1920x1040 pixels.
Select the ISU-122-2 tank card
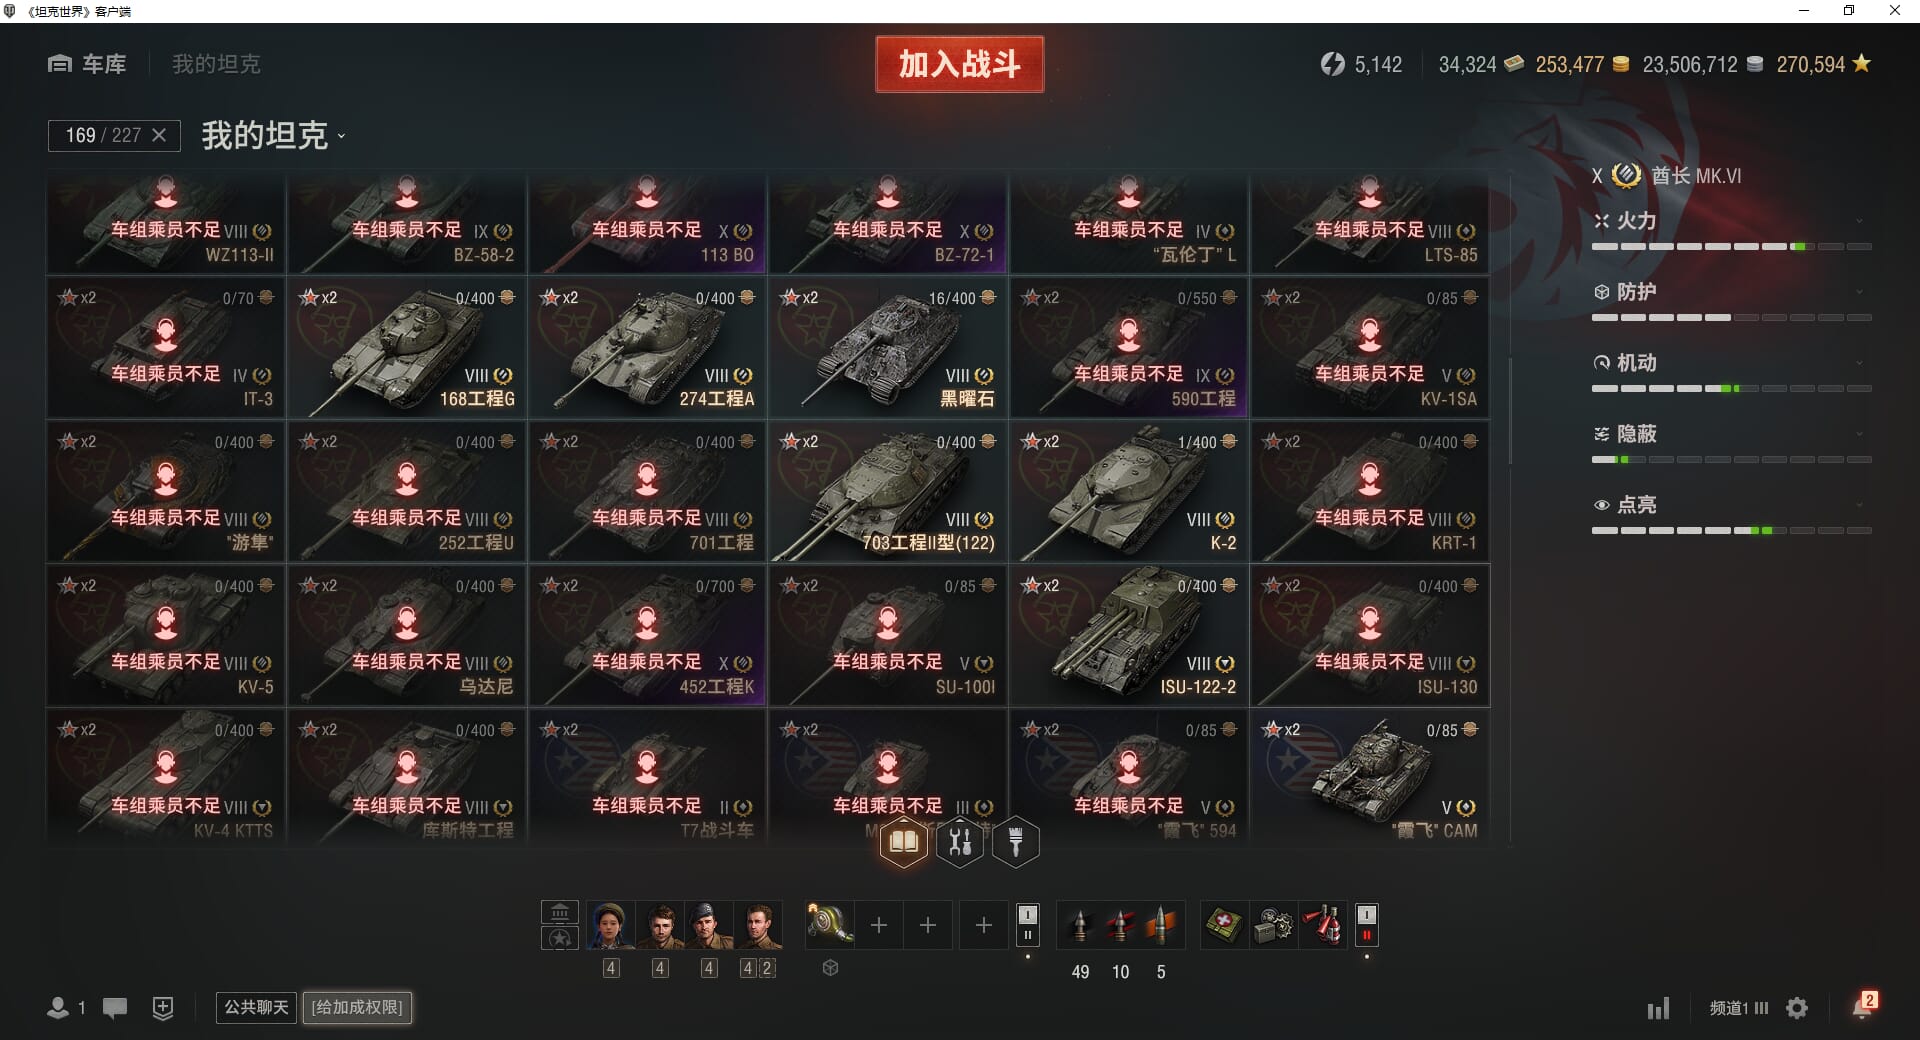(x=1129, y=636)
